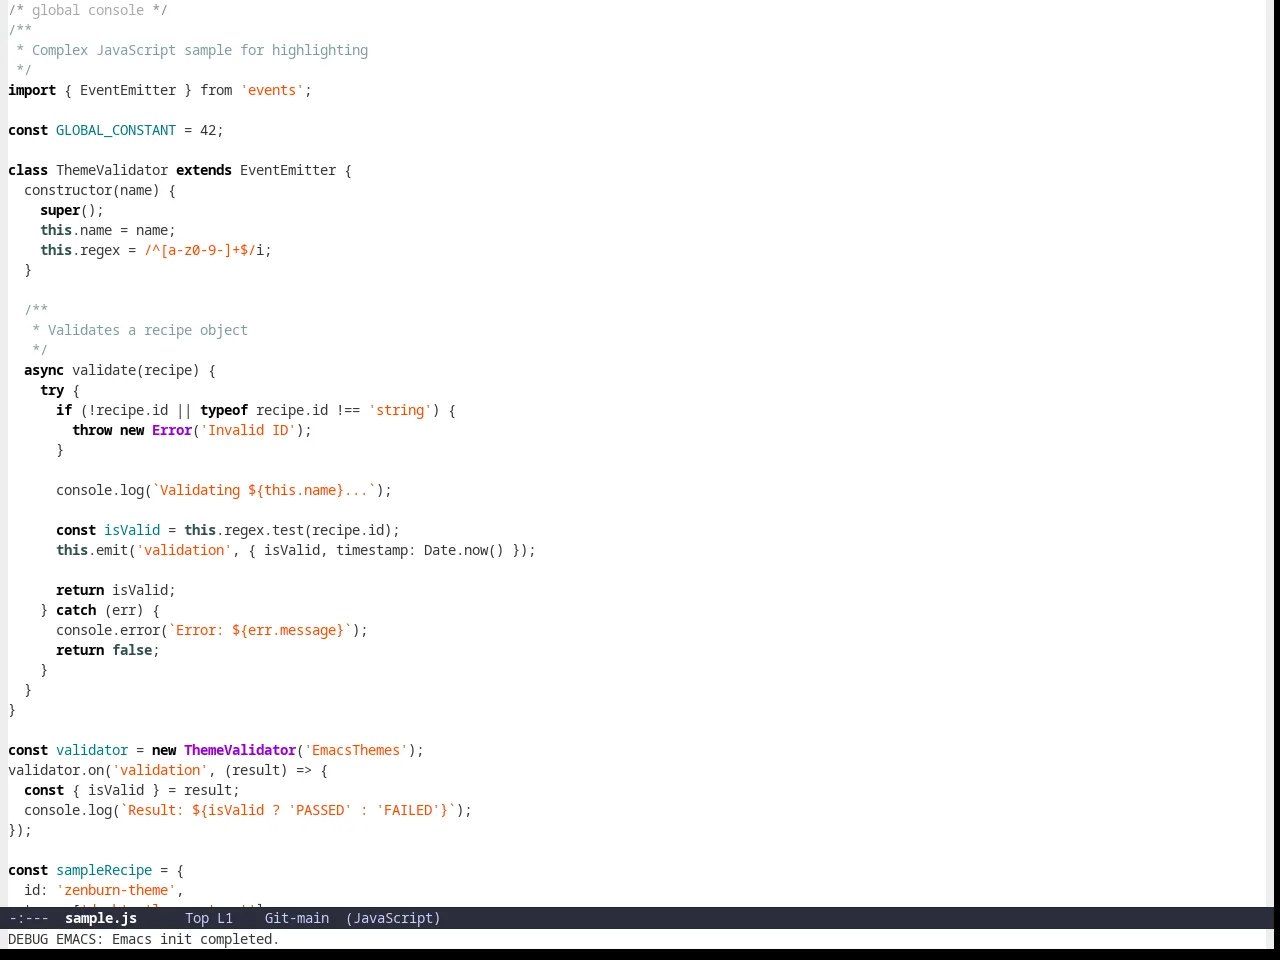Click 'validator.on(' call
The height and width of the screenshot is (960, 1280).
60,770
